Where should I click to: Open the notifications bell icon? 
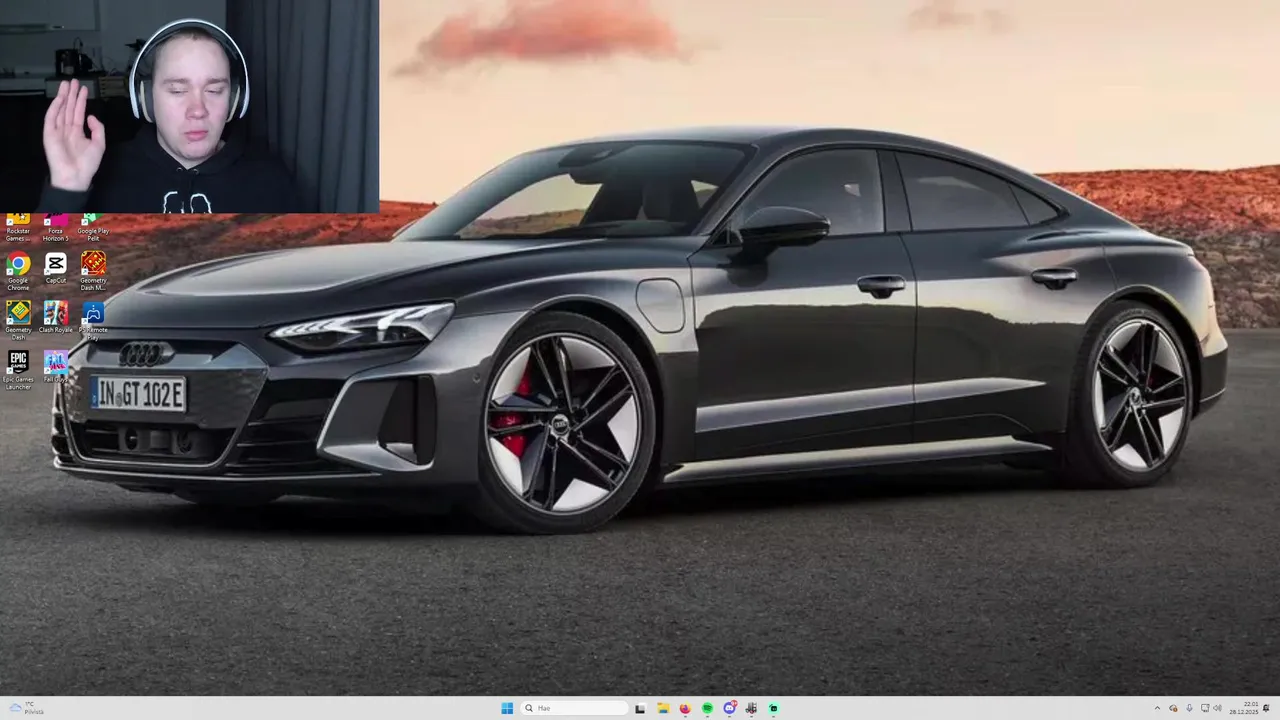[x=1266, y=708]
